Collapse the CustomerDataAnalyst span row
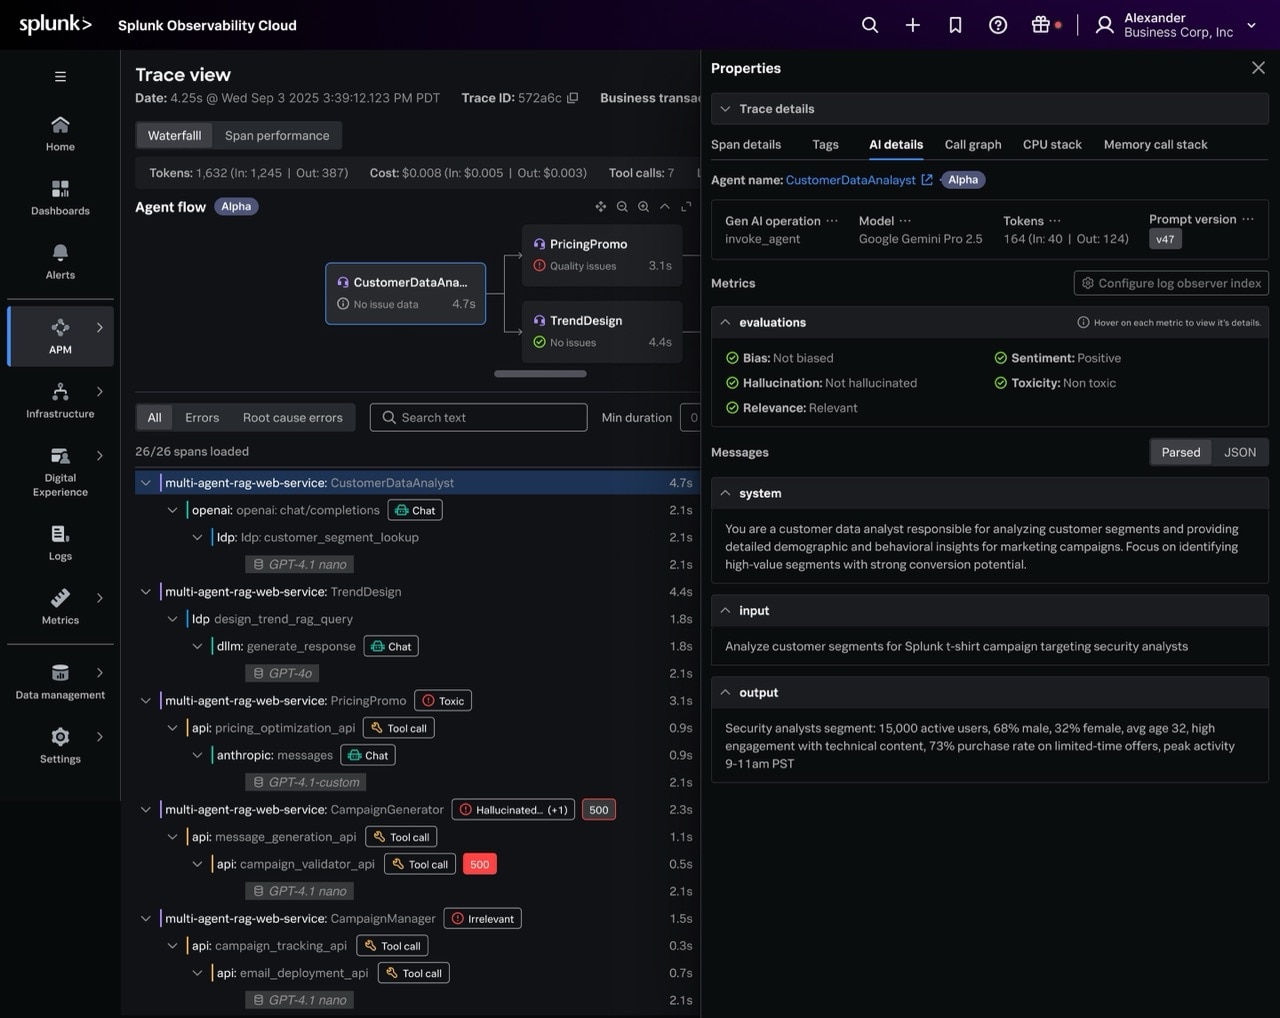The image size is (1280, 1018). 146,483
